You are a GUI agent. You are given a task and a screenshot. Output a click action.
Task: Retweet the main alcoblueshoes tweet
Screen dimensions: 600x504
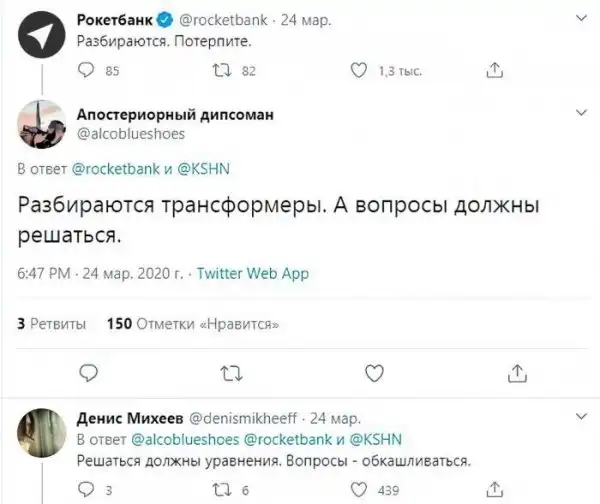click(229, 372)
